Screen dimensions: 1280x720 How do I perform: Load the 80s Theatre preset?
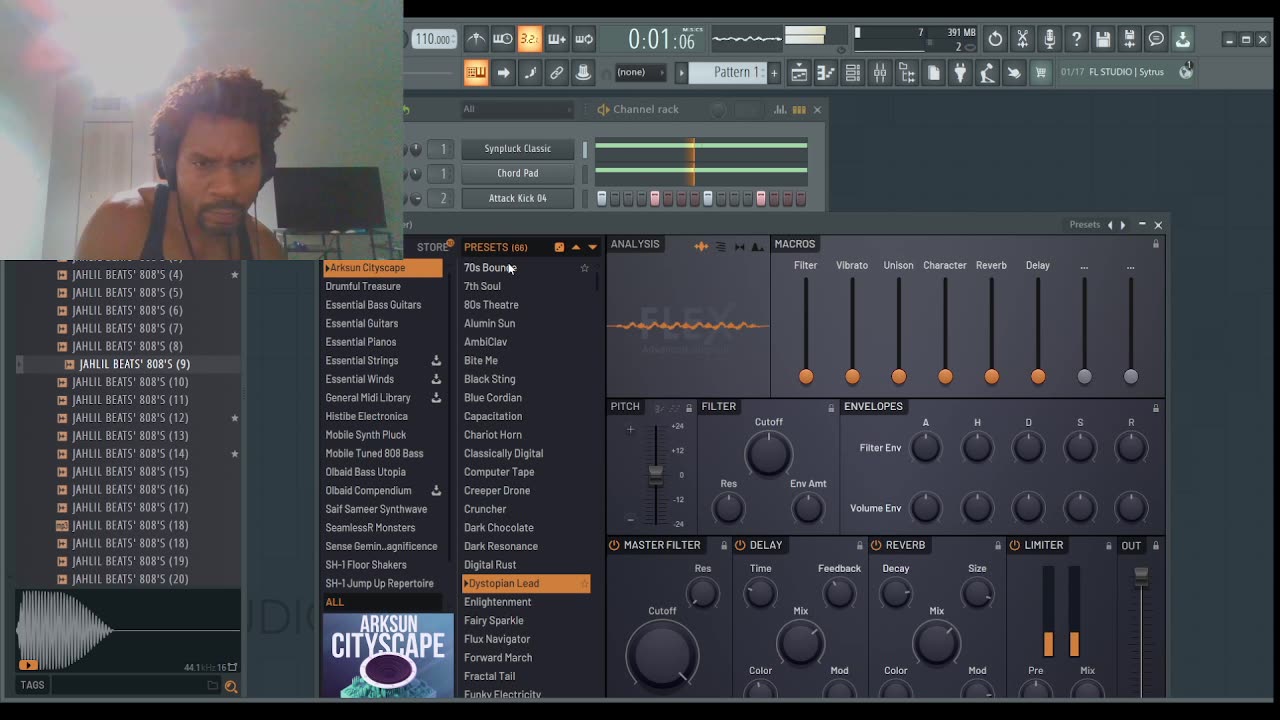(x=491, y=305)
